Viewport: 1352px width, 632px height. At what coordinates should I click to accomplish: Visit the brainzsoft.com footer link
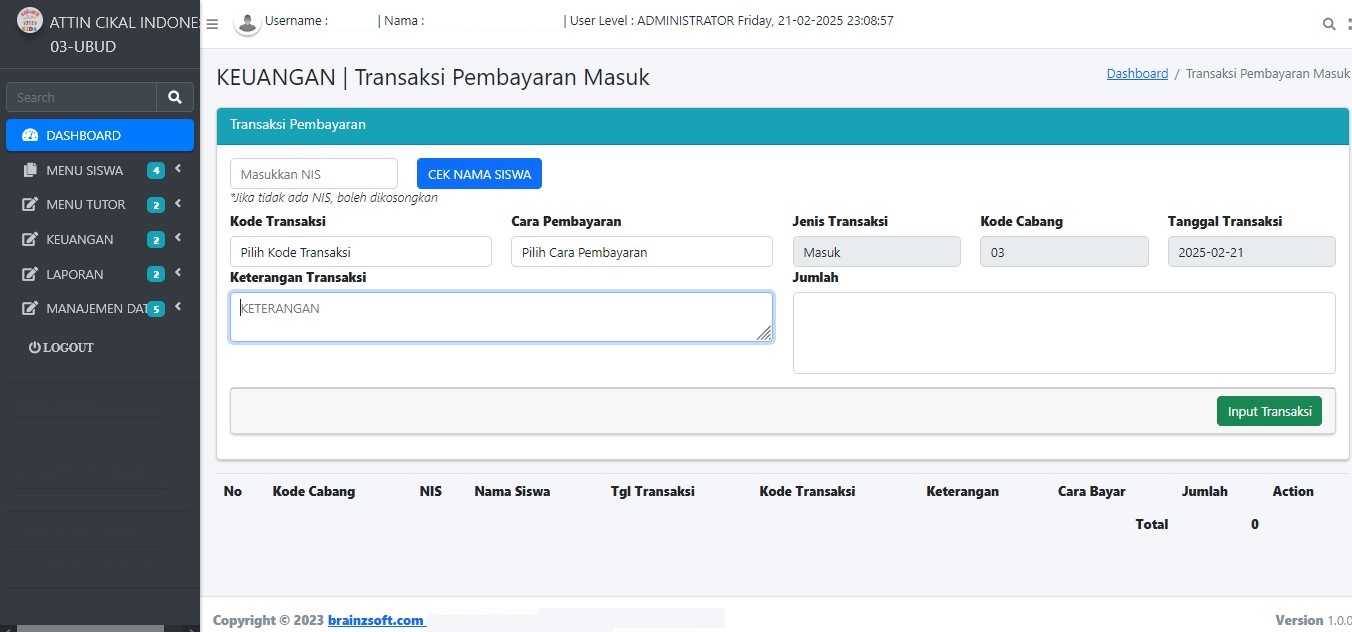pos(376,620)
